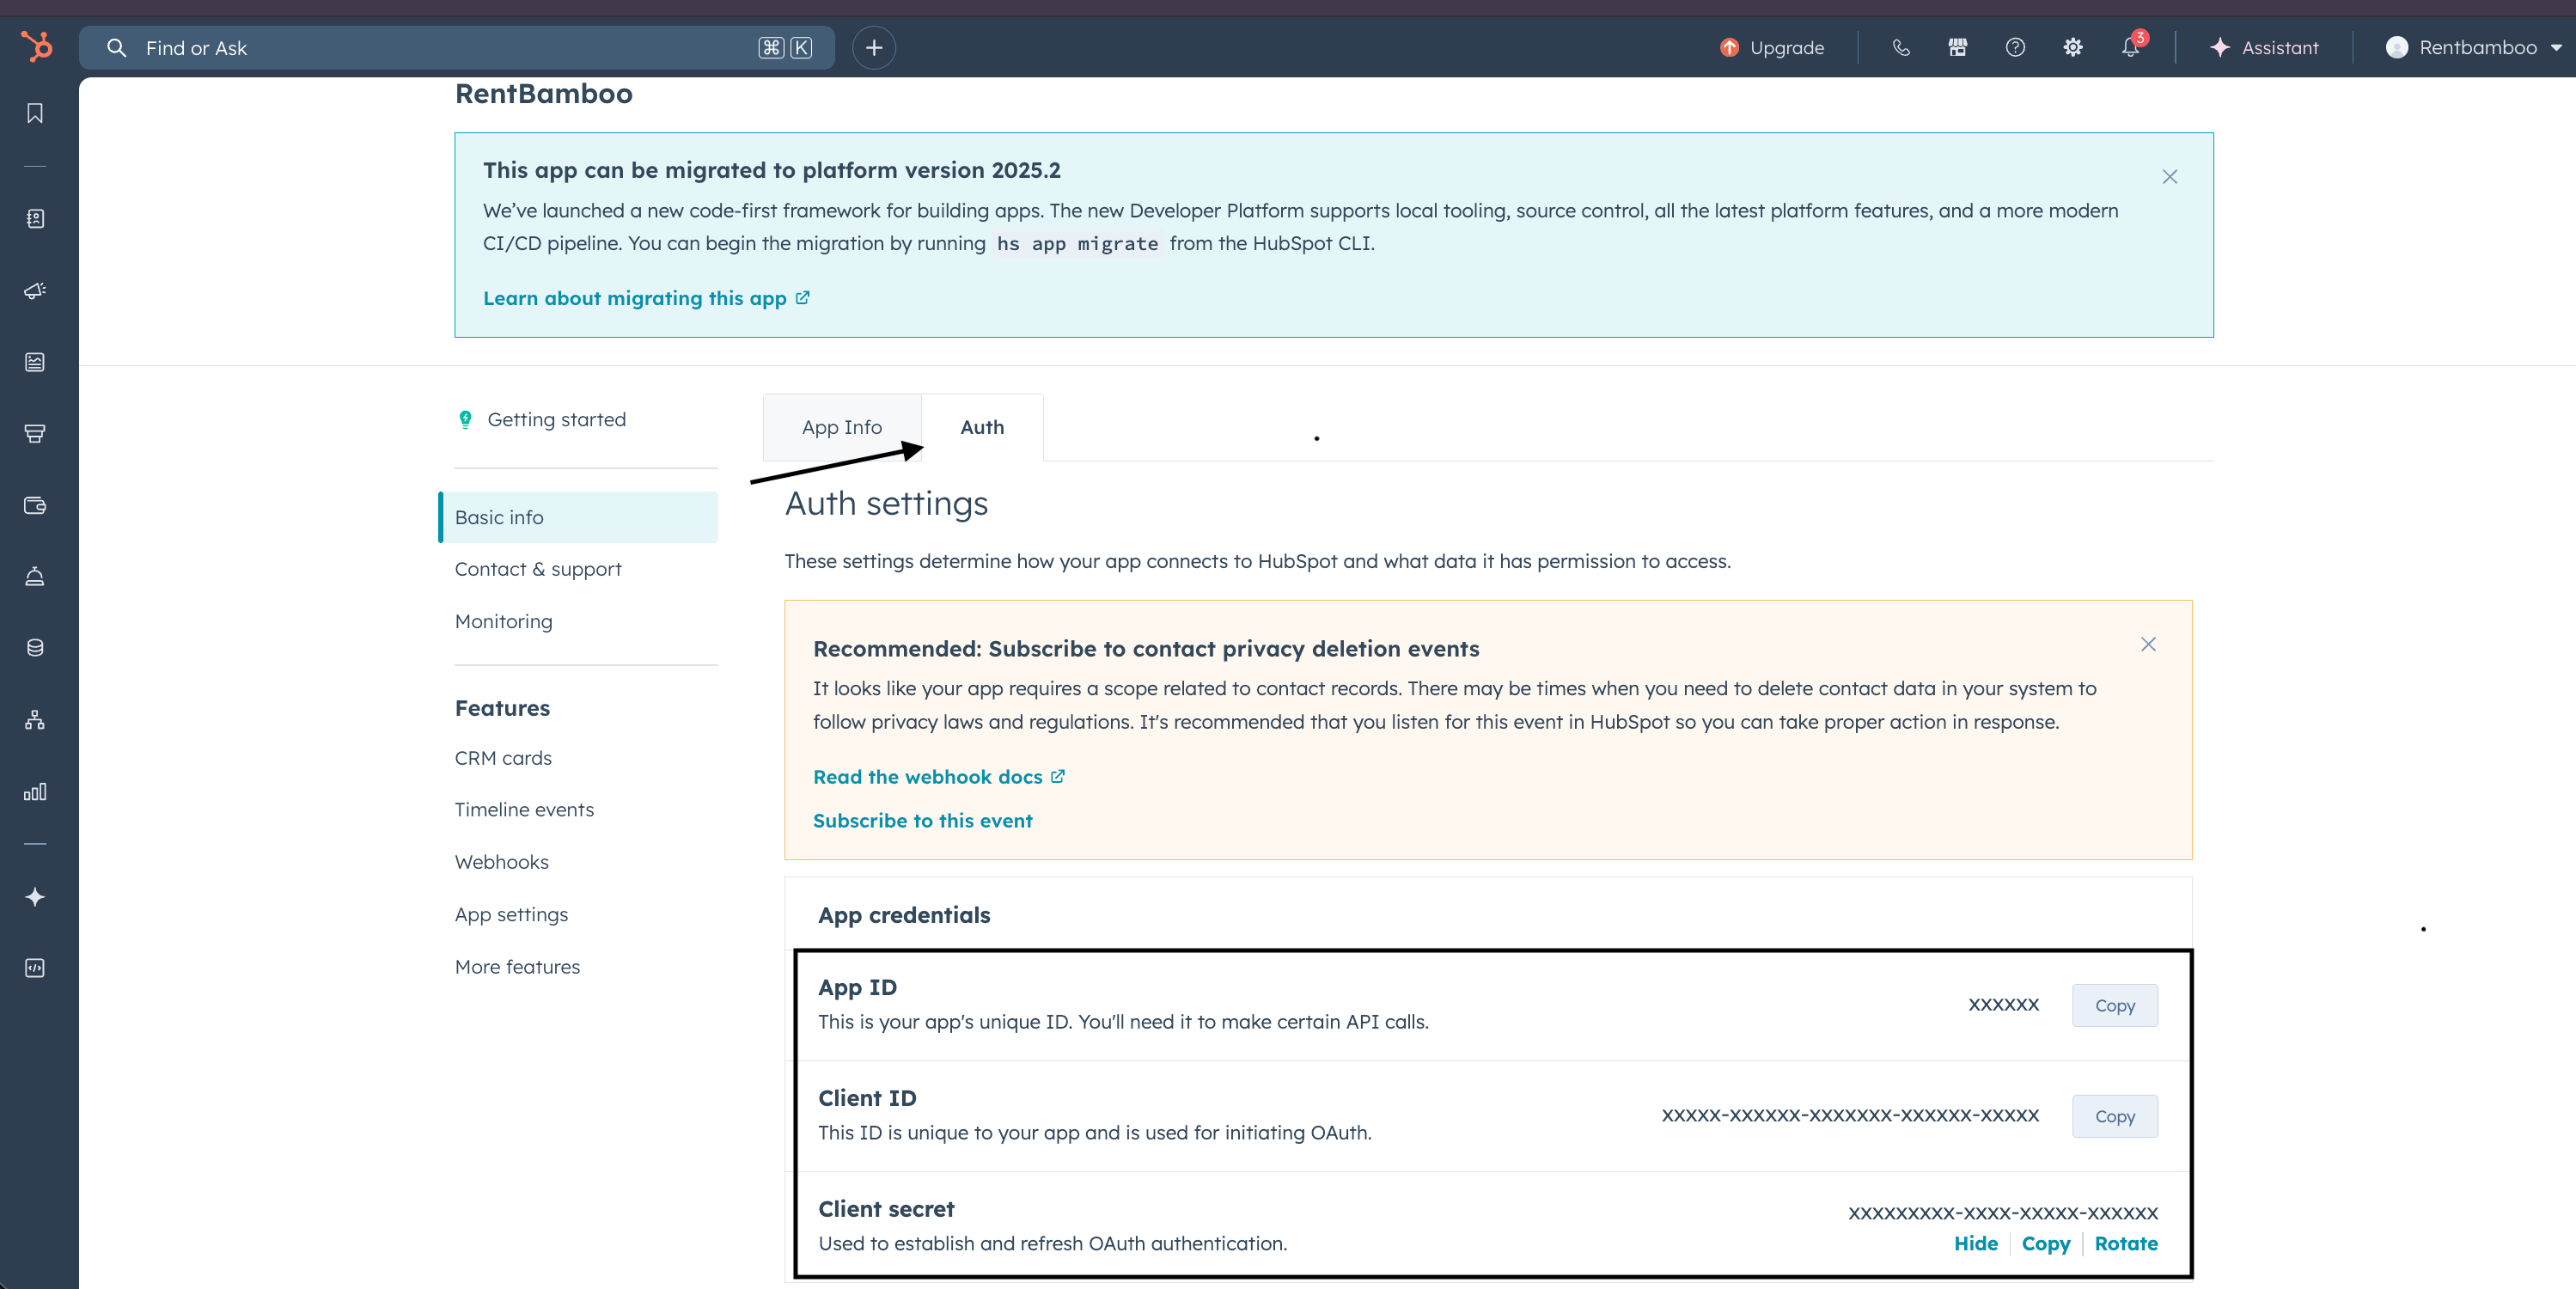Expand the Rentbamboo account menu
The height and width of the screenshot is (1289, 2576).
(2472, 47)
